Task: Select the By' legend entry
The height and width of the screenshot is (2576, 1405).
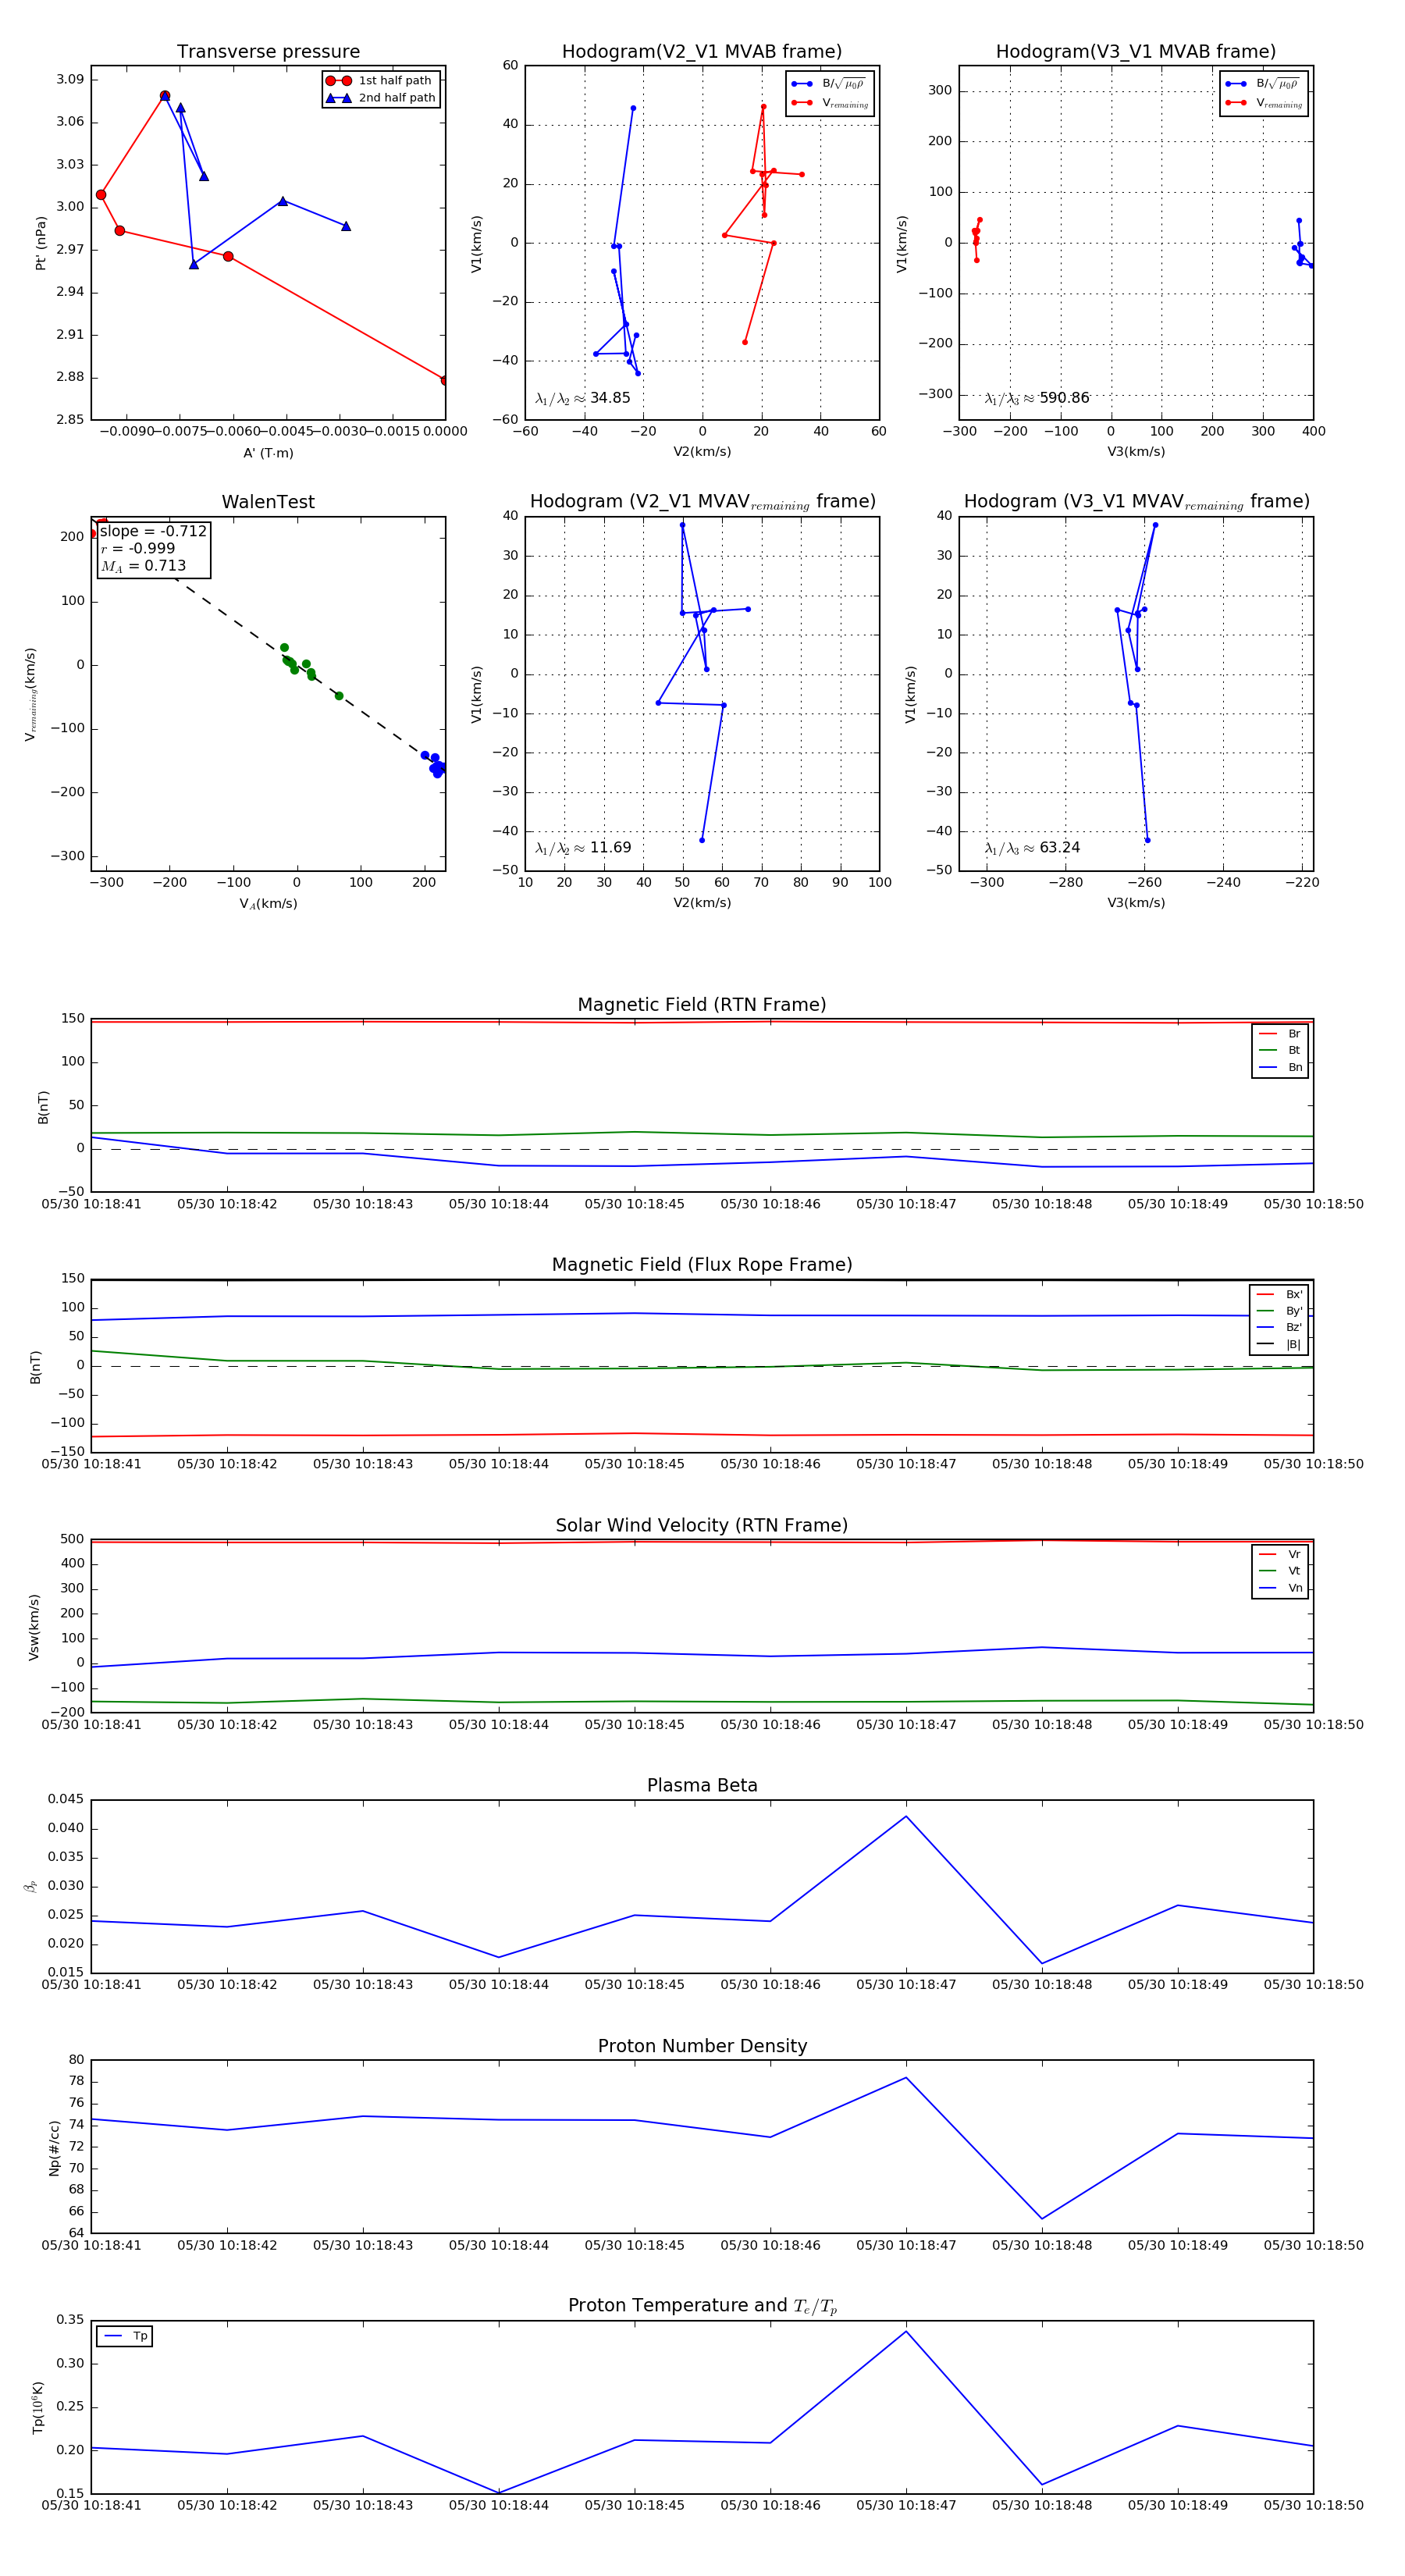Action: tap(1279, 1311)
